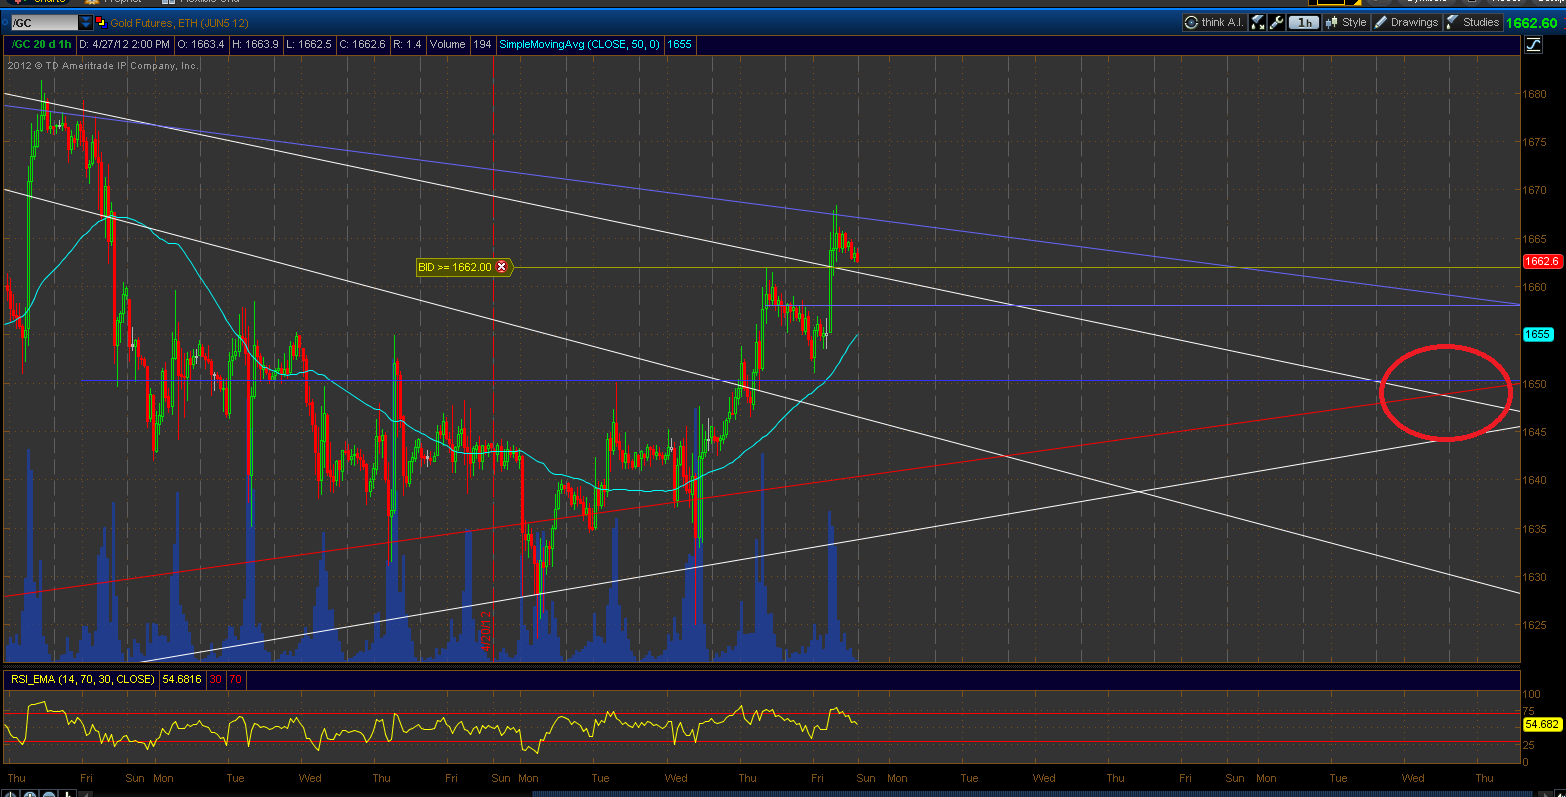This screenshot has width=1566, height=797.
Task: Click the quick study flask icon
Action: point(1259,22)
